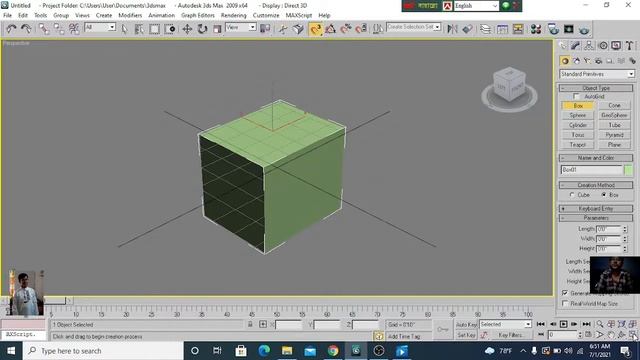Image resolution: width=640 pixels, height=360 pixels.
Task: Click the Windows Start button
Action: point(11,351)
